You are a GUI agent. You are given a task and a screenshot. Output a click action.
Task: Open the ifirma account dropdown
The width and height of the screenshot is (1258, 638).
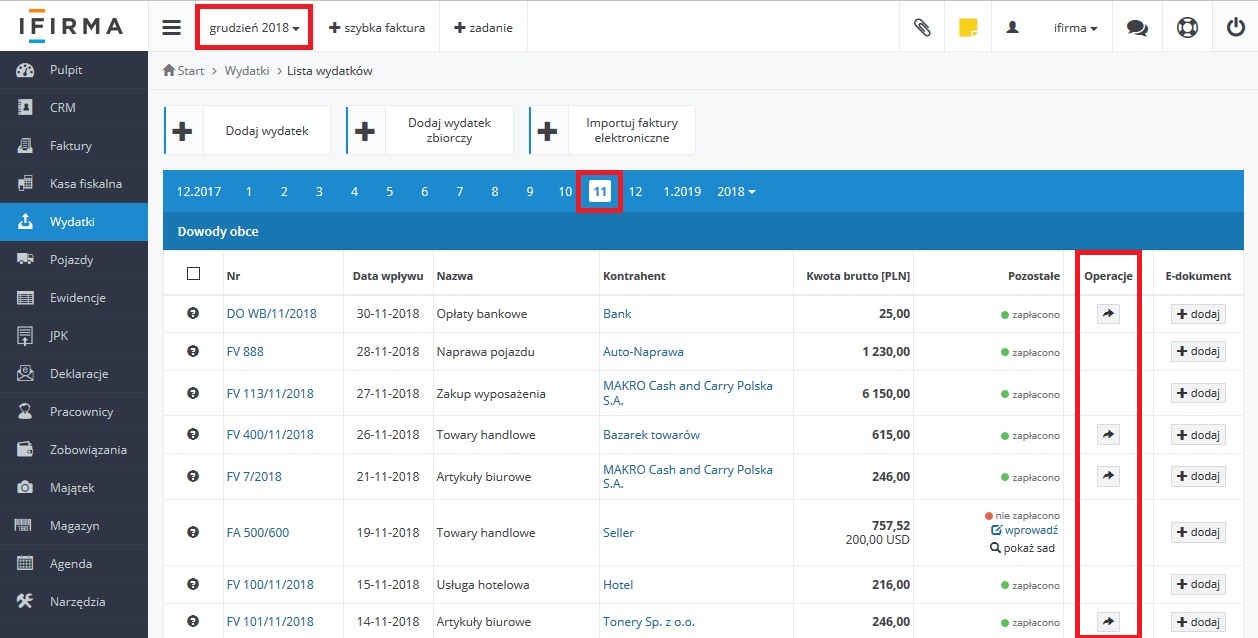coord(1075,28)
